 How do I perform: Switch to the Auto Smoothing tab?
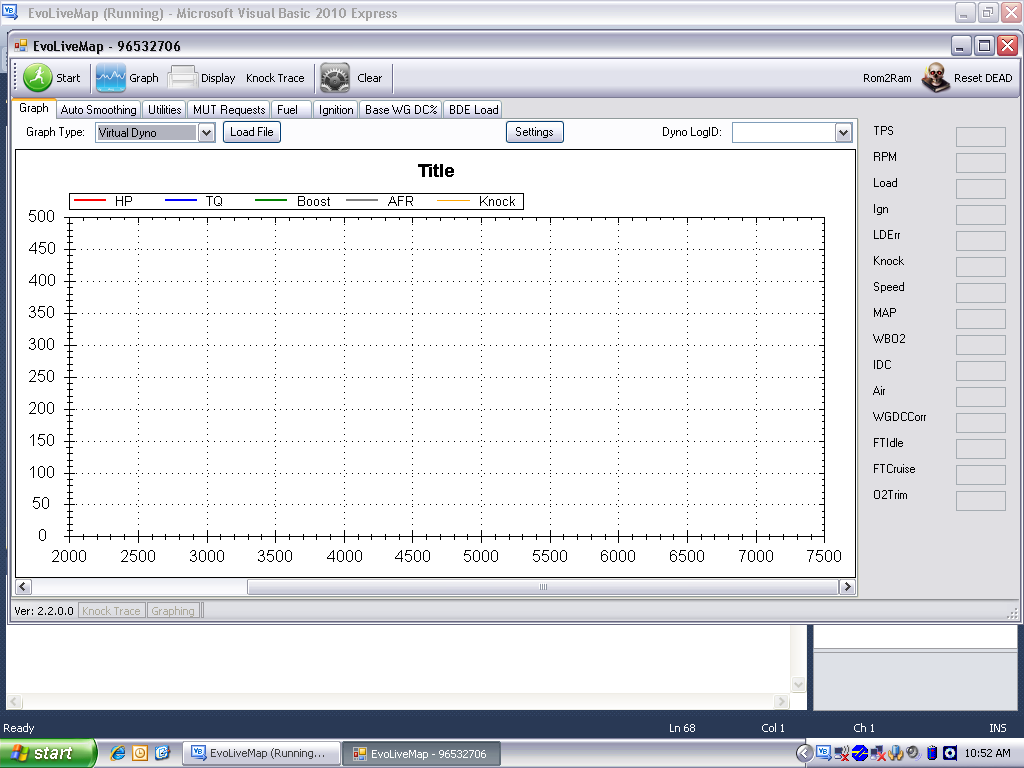tap(99, 110)
